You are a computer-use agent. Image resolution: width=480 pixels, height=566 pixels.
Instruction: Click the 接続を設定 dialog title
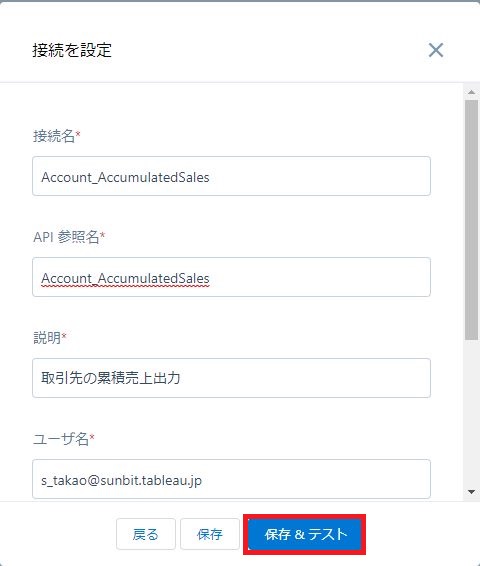(72, 50)
